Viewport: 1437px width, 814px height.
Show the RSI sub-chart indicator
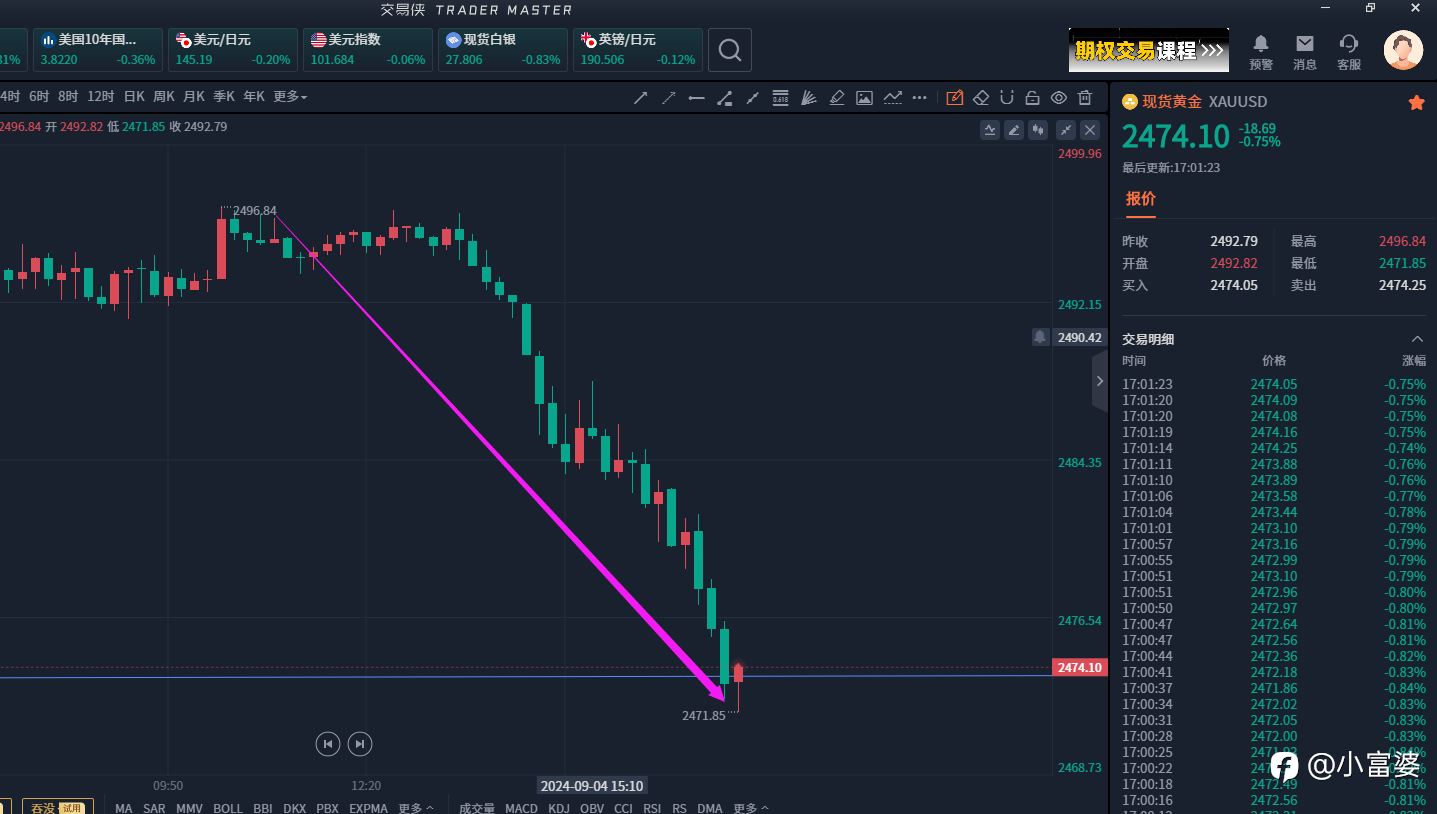(652, 808)
